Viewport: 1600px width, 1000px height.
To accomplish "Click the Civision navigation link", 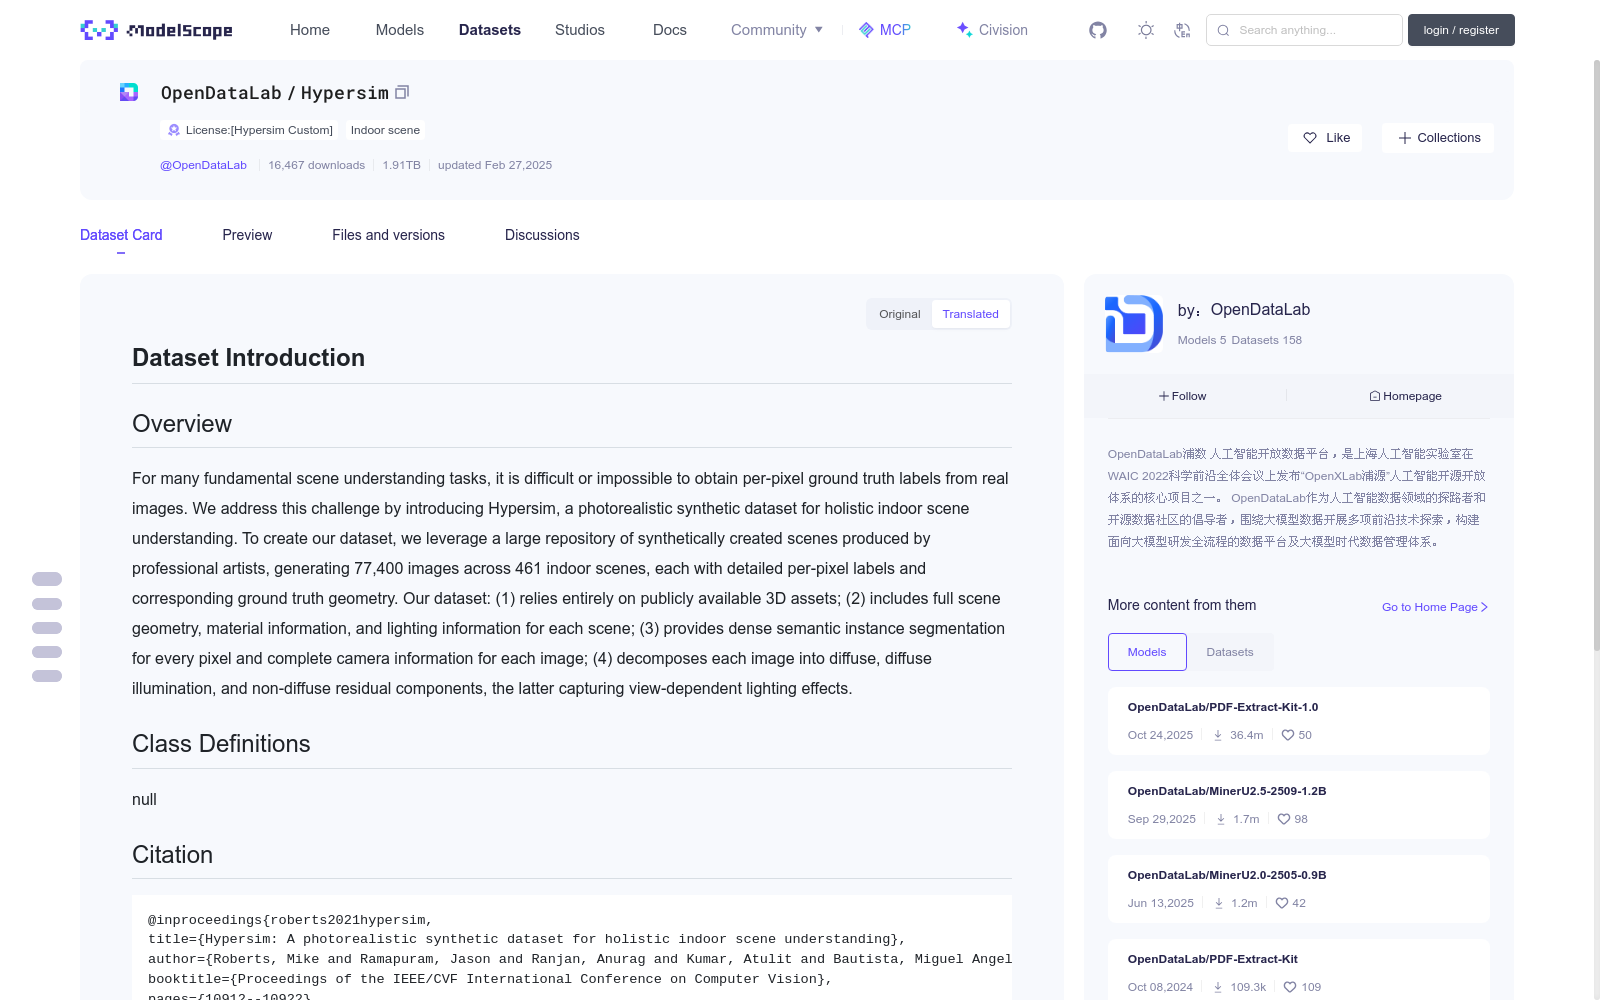I will 992,30.
